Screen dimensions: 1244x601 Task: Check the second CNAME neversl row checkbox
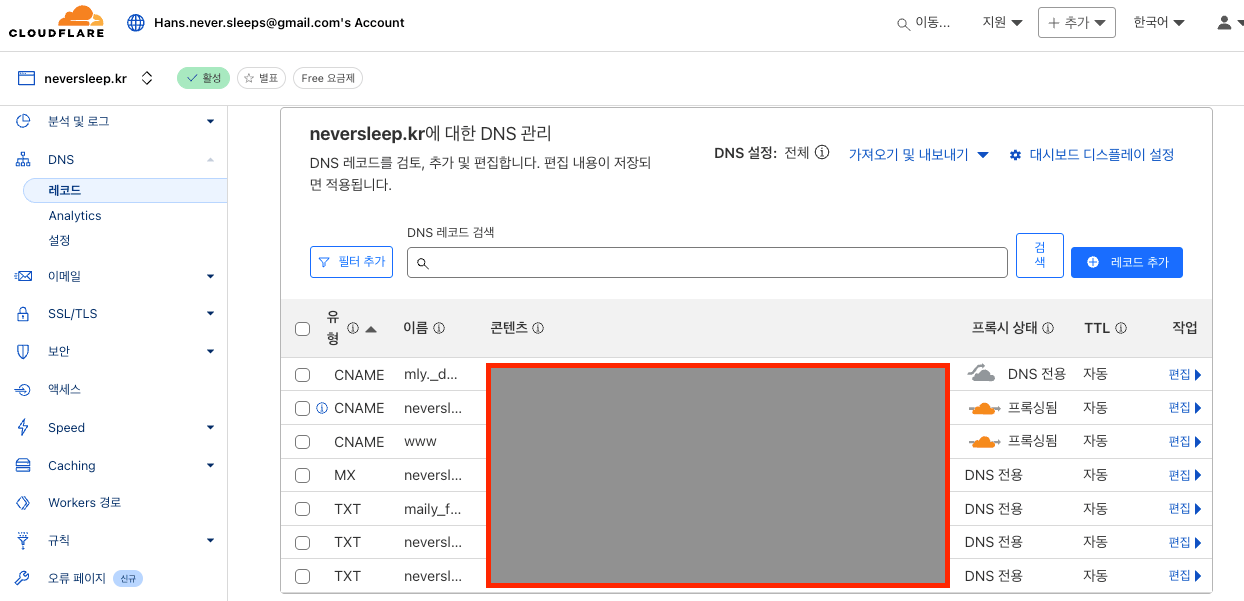point(303,408)
